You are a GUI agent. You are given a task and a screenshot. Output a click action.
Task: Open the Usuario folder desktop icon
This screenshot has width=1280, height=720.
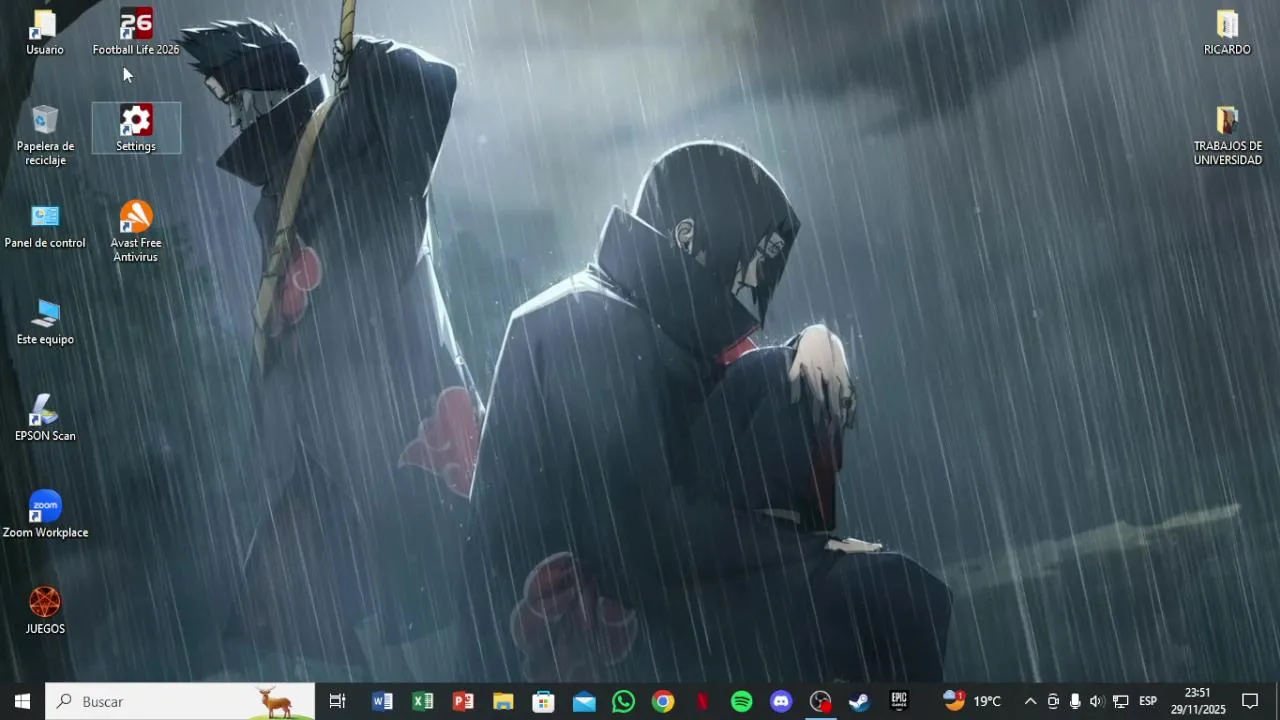pos(45,32)
